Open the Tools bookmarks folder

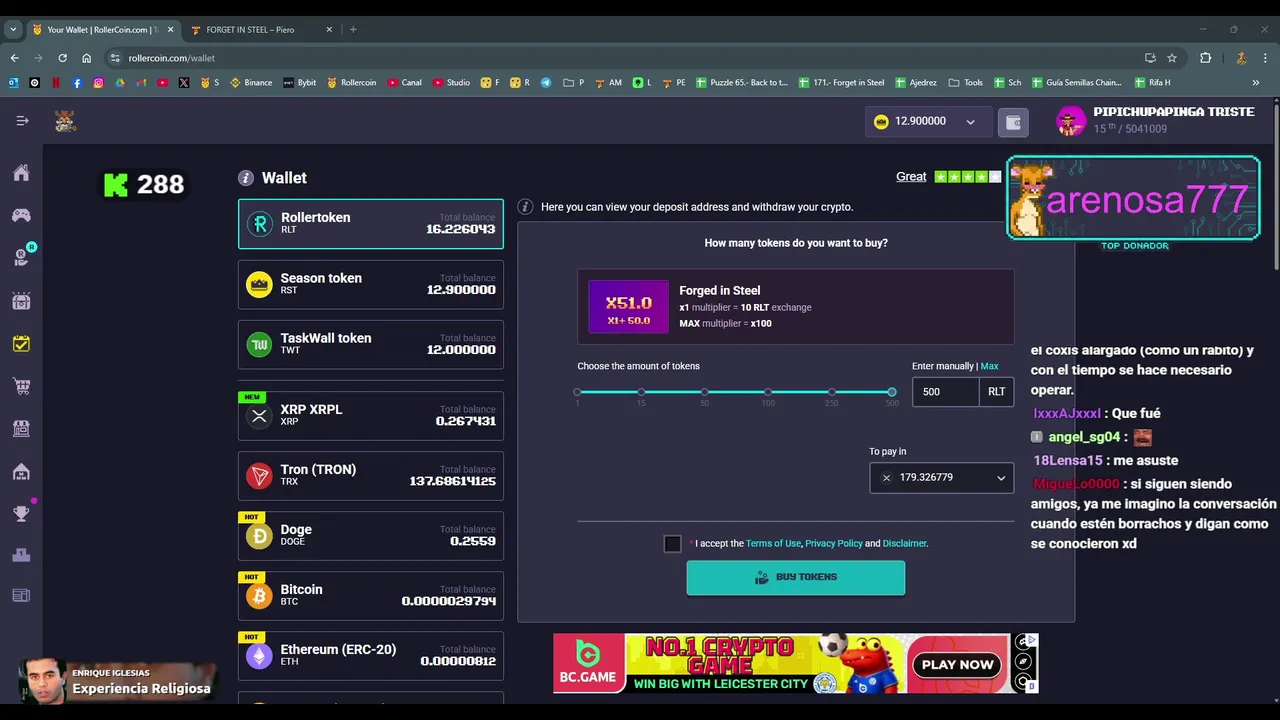pos(966,83)
